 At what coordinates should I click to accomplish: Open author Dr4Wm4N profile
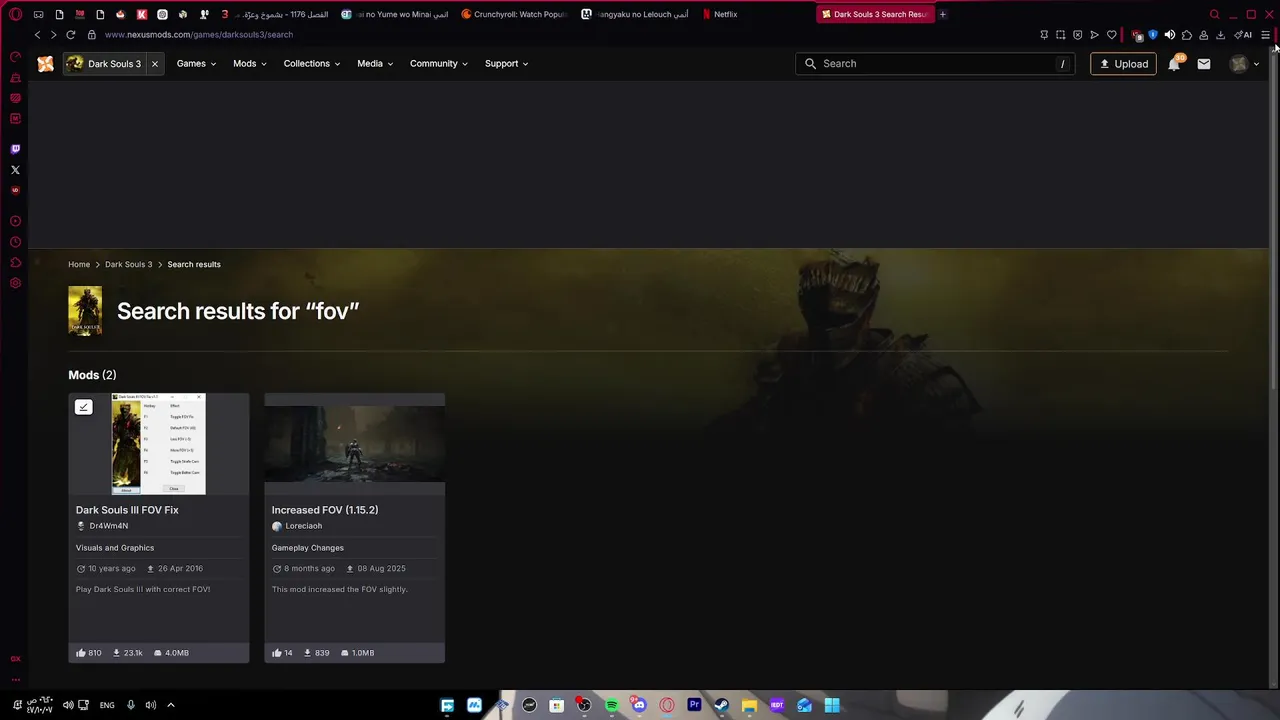click(x=108, y=526)
